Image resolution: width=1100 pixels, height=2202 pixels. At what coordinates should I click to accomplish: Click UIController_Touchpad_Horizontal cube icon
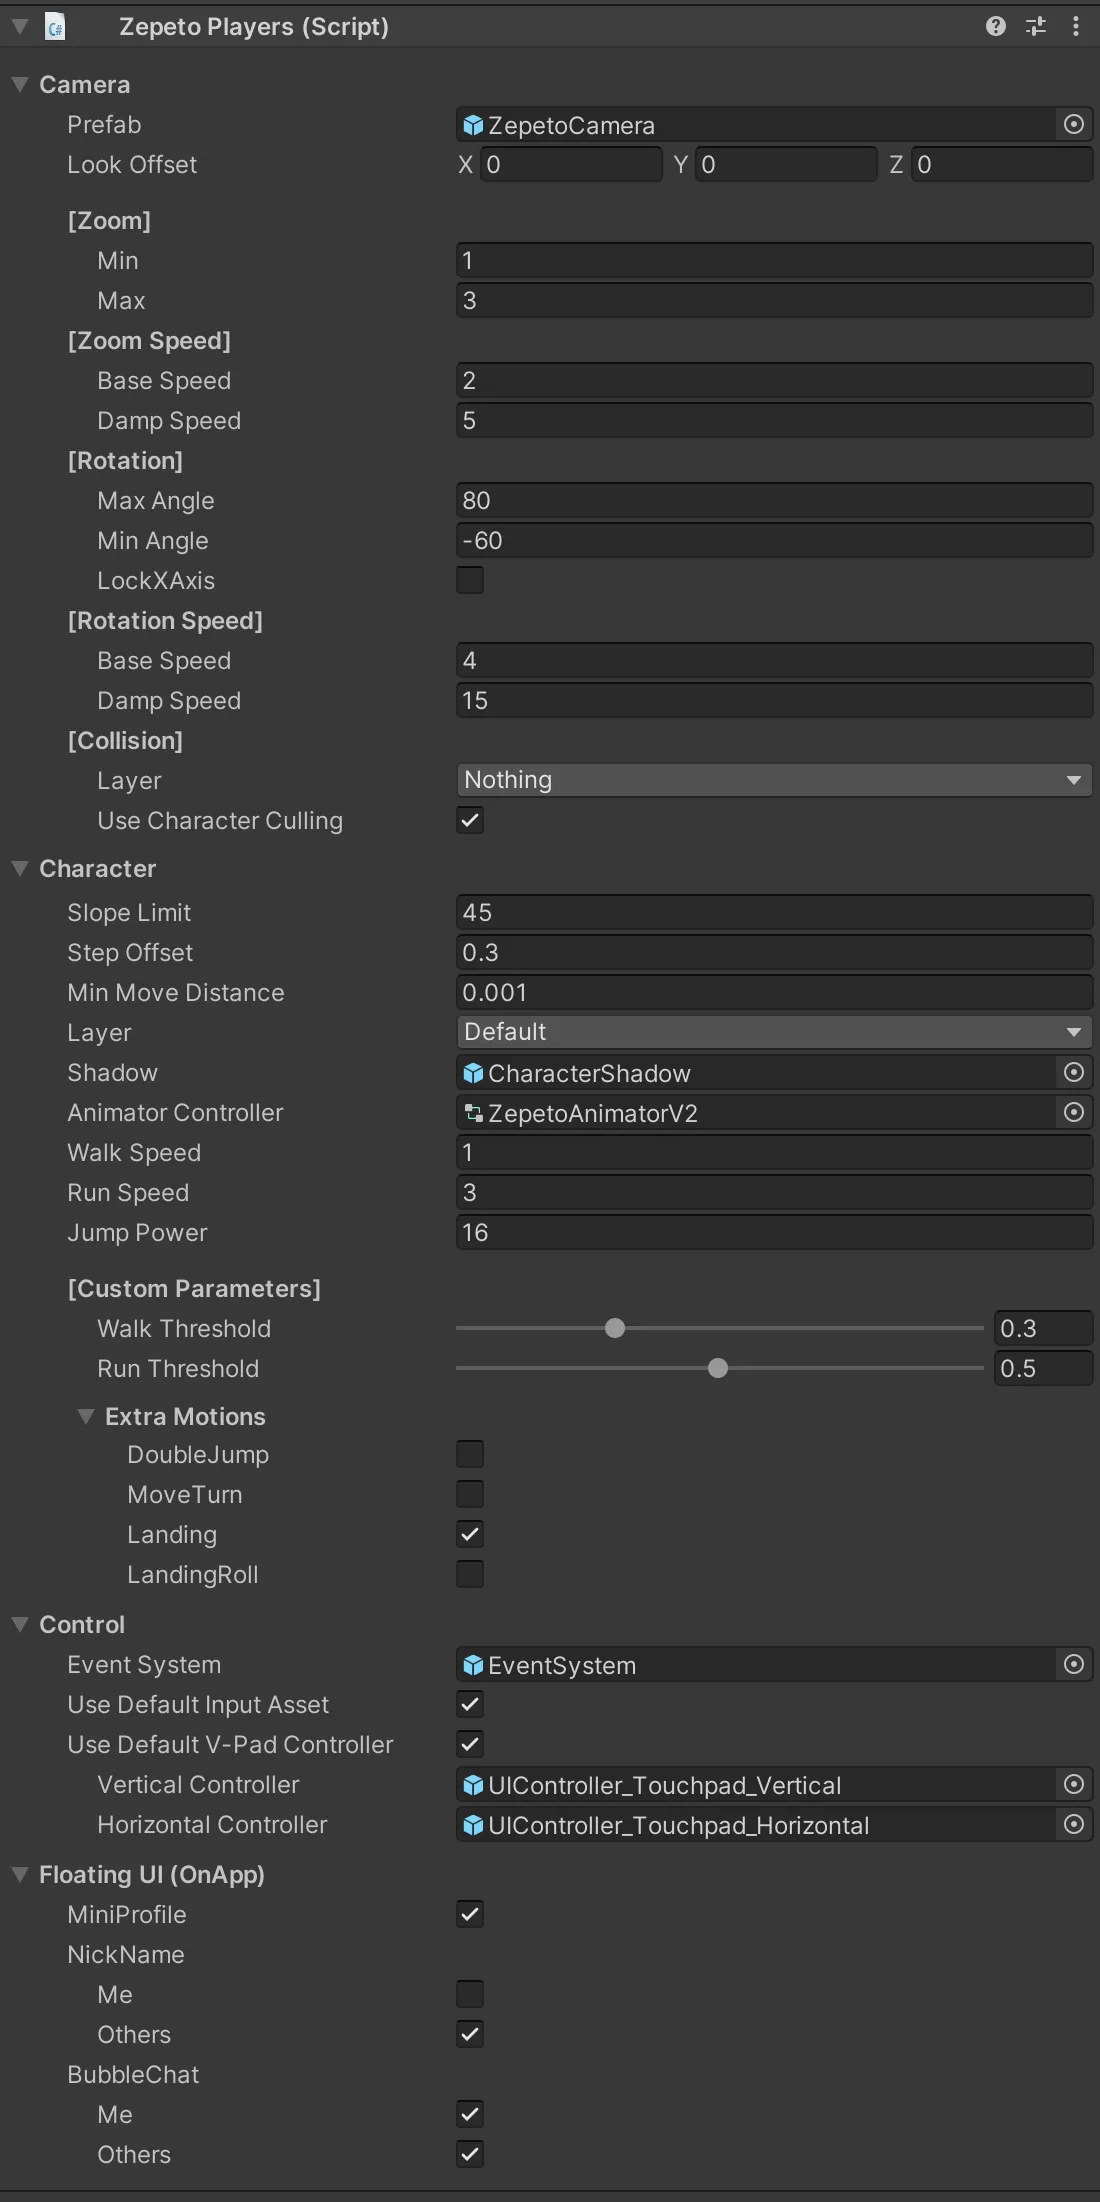474,1825
